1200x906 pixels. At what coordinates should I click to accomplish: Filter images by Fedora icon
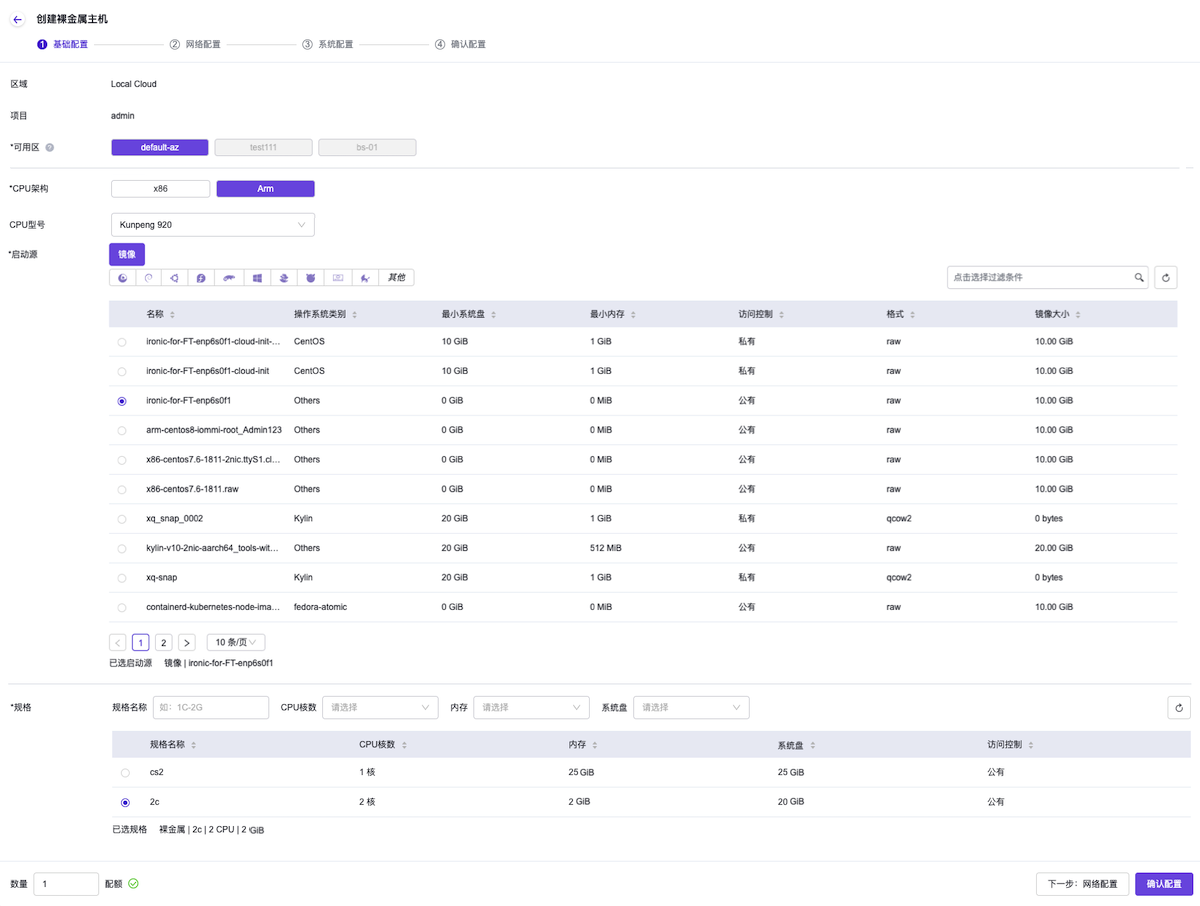[x=201, y=278]
